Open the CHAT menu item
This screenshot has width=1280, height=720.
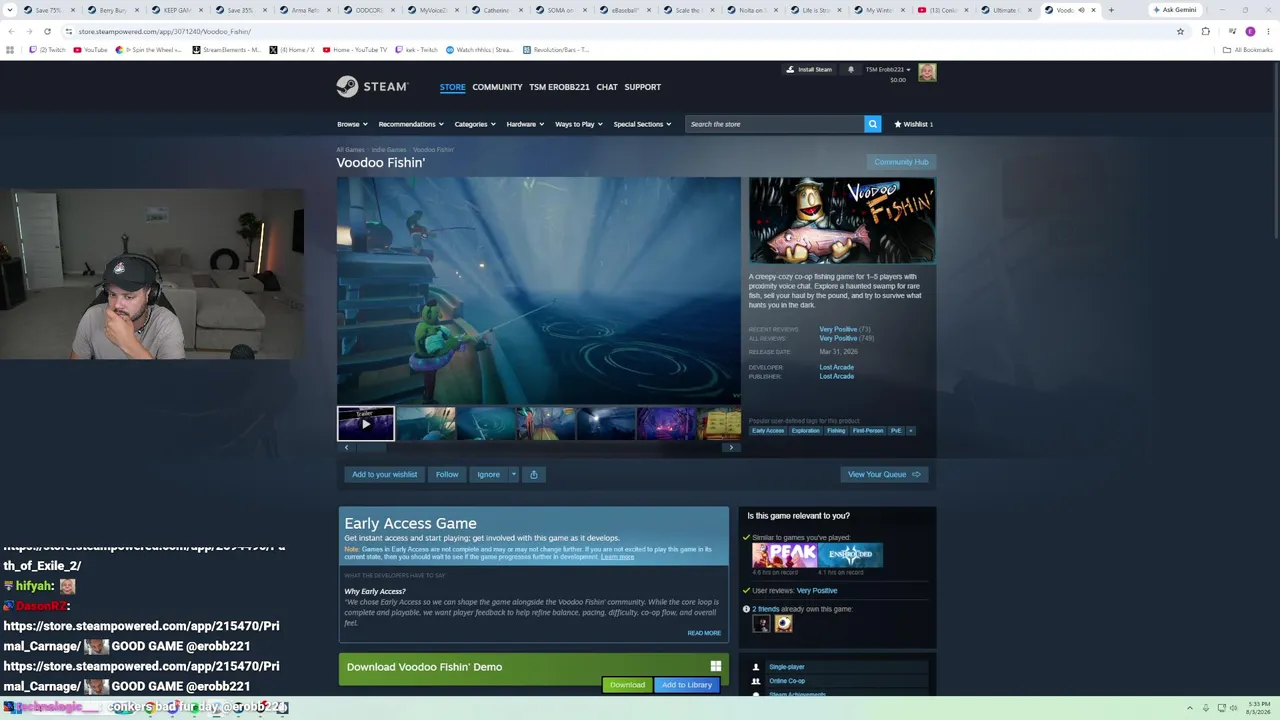pyautogui.click(x=607, y=87)
